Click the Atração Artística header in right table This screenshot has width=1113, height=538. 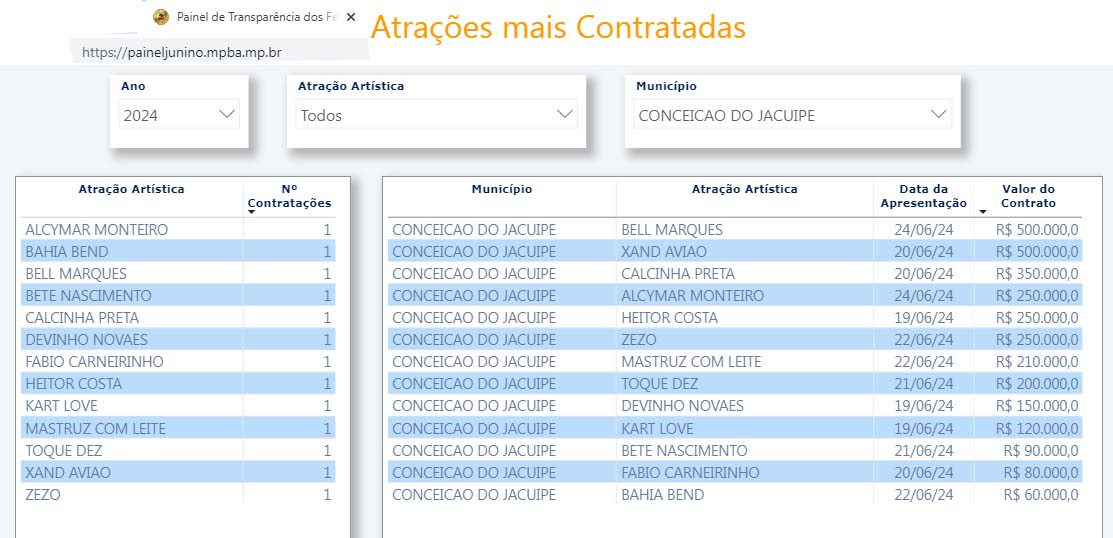(x=745, y=189)
